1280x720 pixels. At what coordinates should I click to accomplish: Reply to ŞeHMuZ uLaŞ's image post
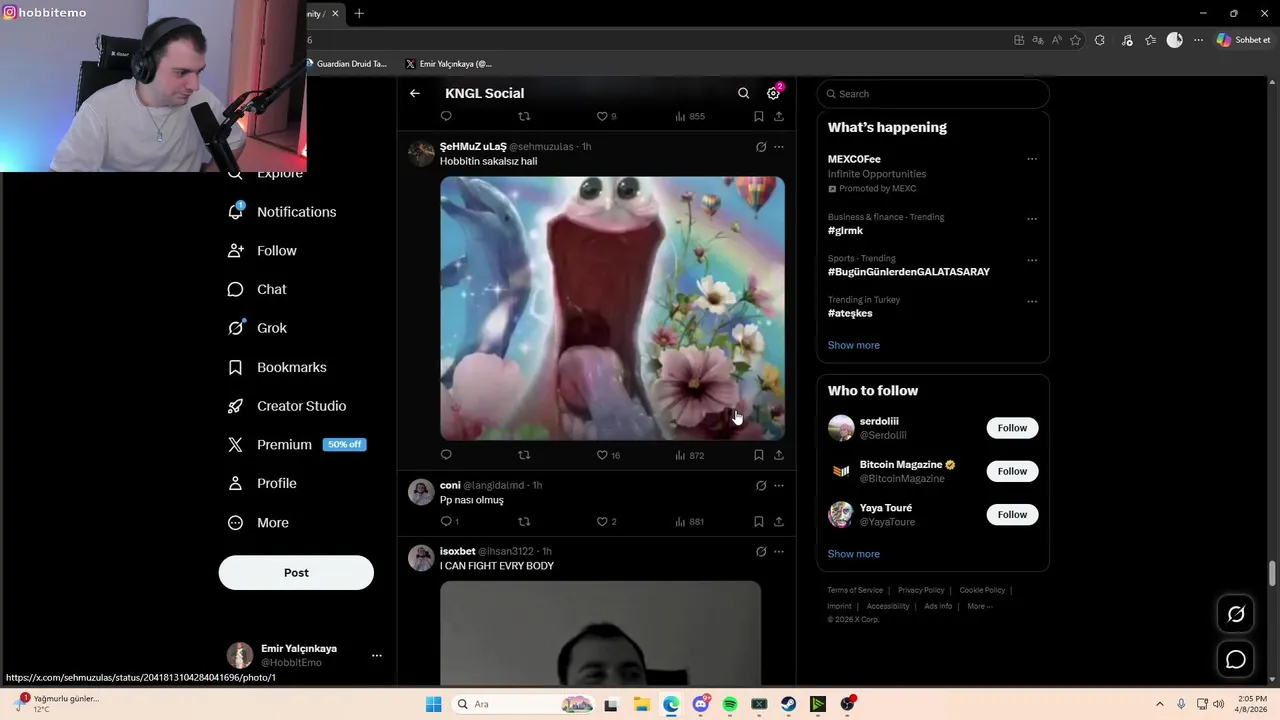tap(446, 455)
